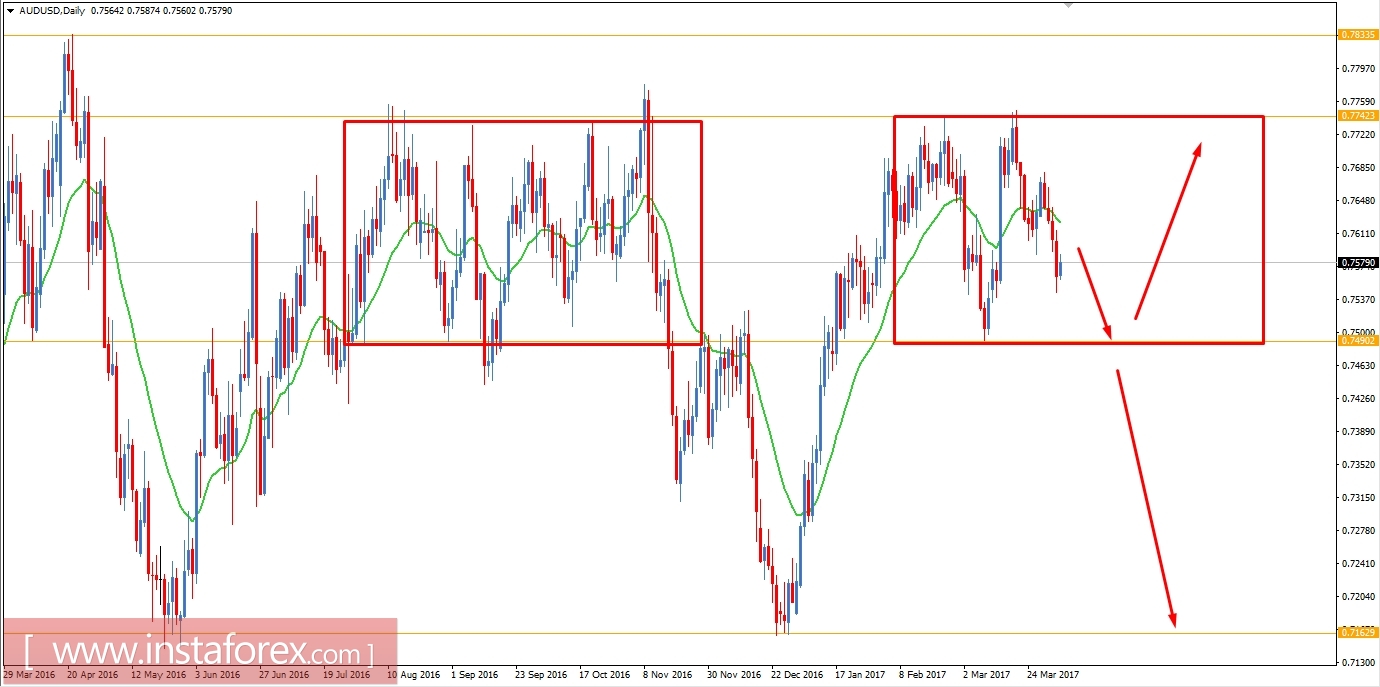Screen dimensions: 1380x687
Task: Select the orange support label 0.74902
Action: point(1356,341)
